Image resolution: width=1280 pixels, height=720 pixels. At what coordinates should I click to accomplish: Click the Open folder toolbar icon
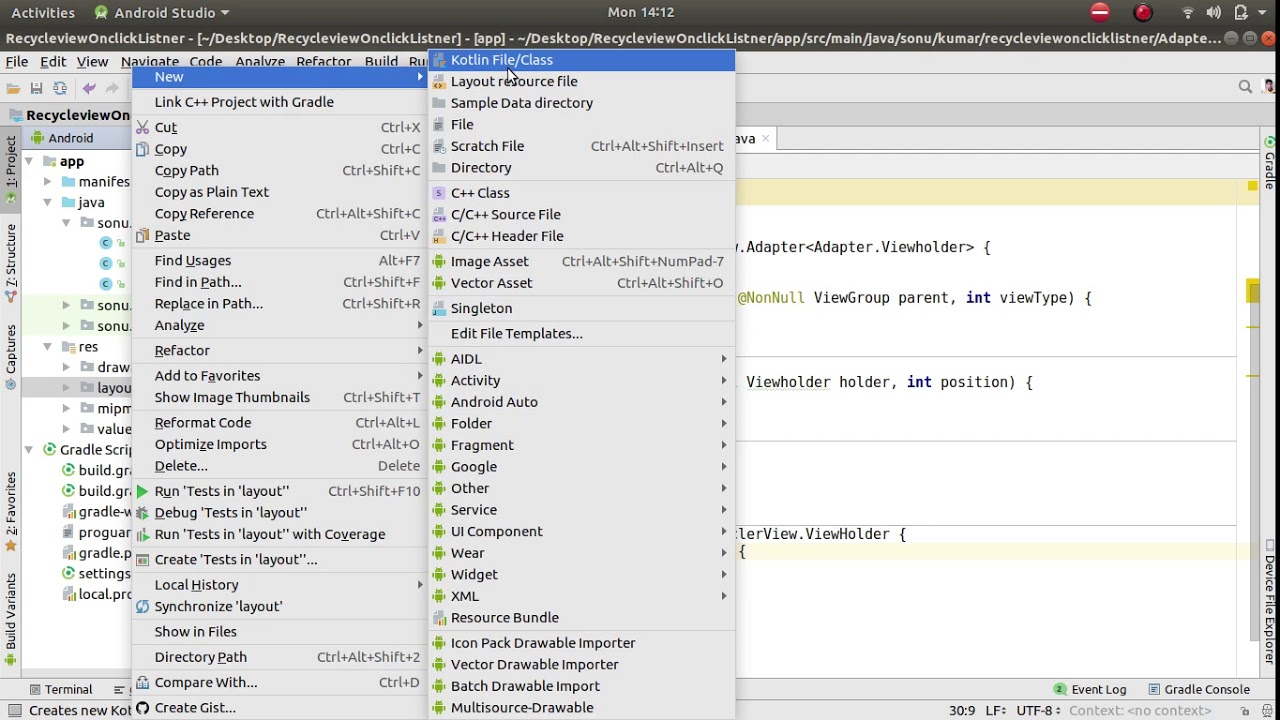point(13,88)
